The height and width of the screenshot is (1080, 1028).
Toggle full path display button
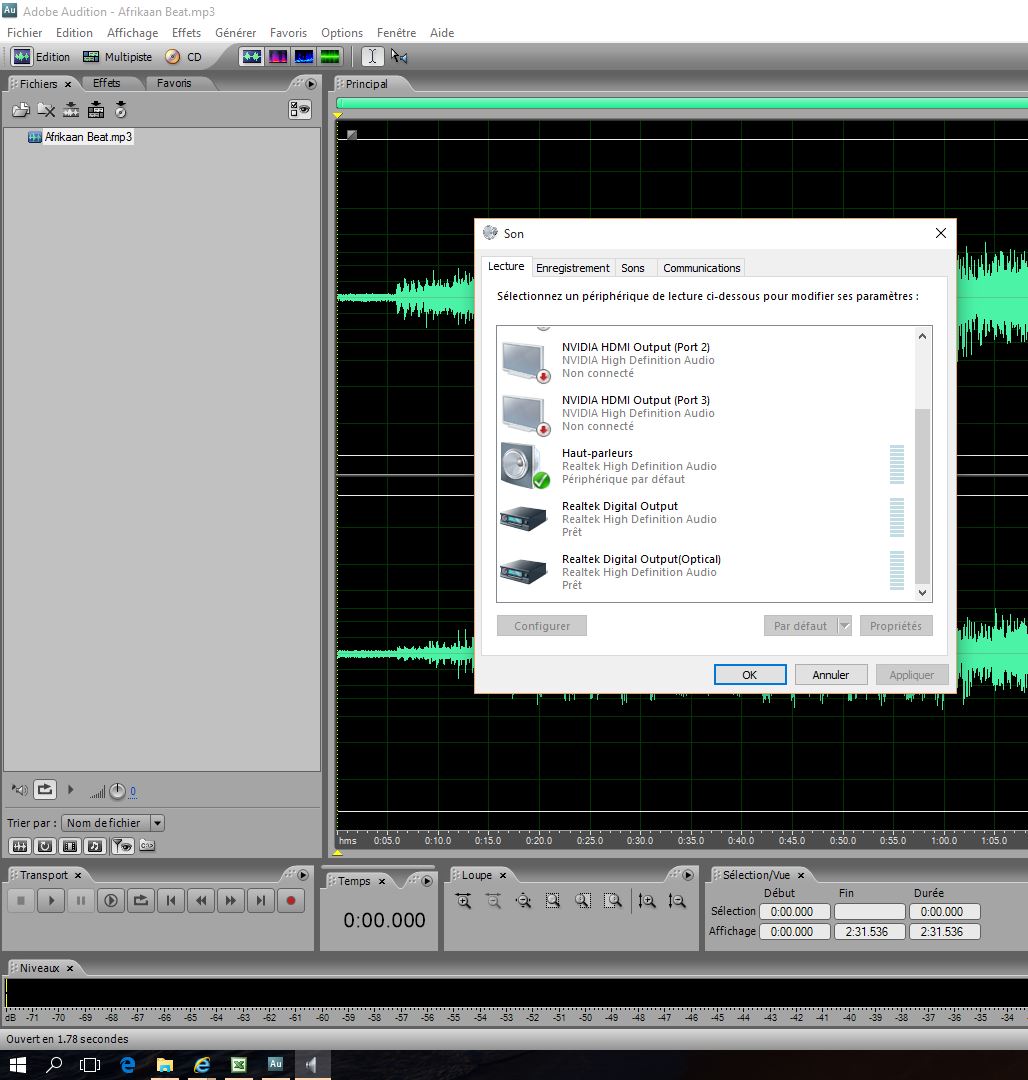pyautogui.click(x=147, y=845)
